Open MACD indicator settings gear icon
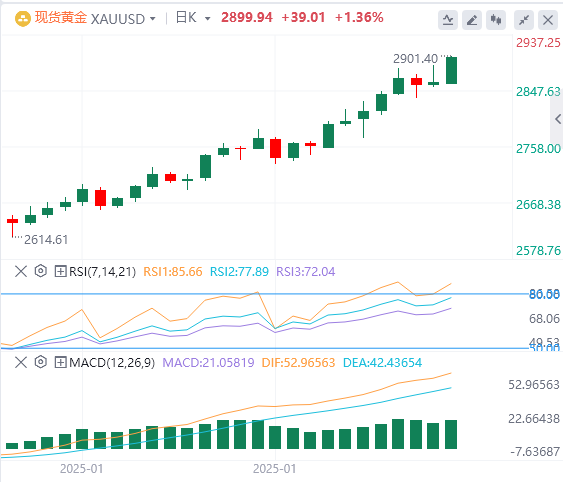 click(x=41, y=362)
